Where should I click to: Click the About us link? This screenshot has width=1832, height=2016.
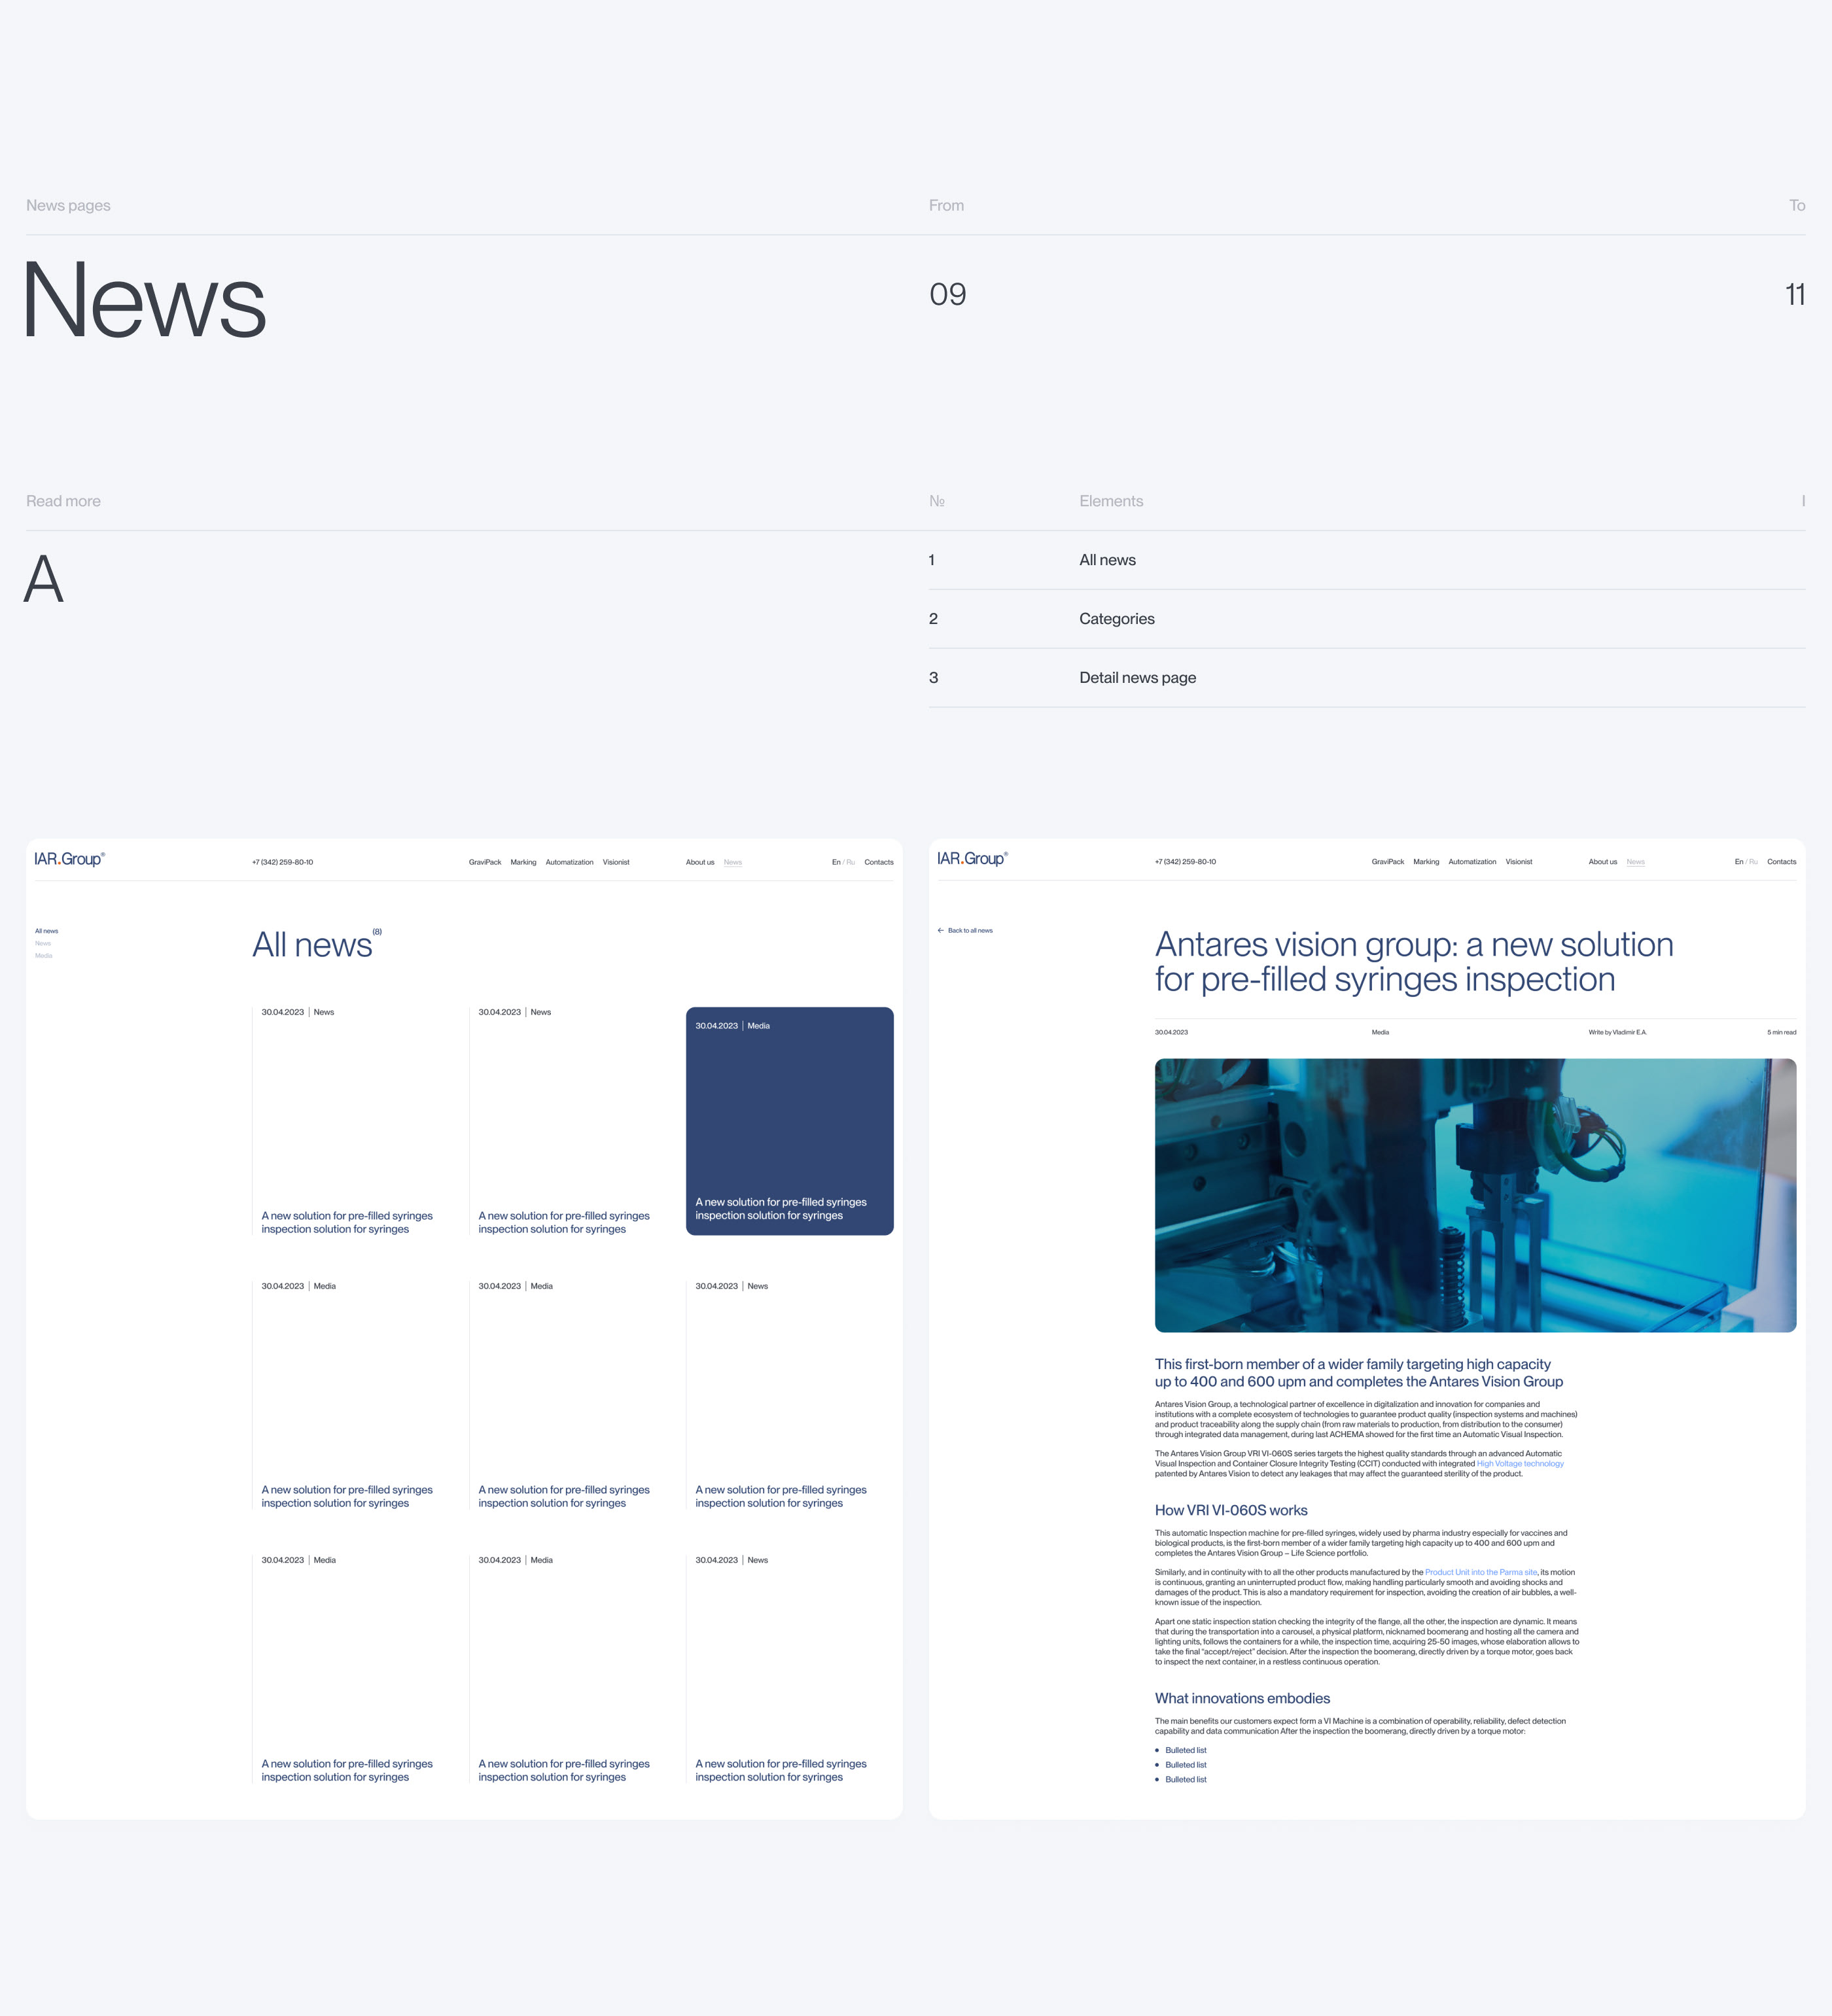[700, 861]
